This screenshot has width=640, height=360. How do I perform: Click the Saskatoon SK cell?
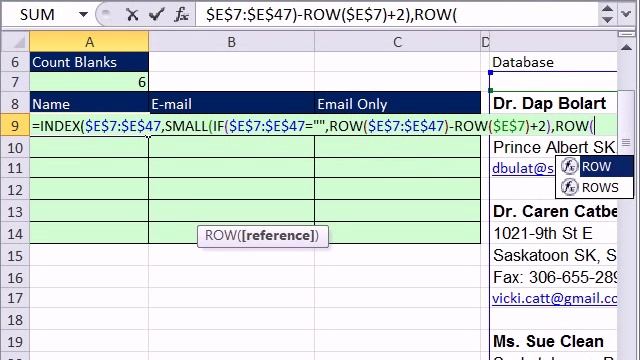553,255
